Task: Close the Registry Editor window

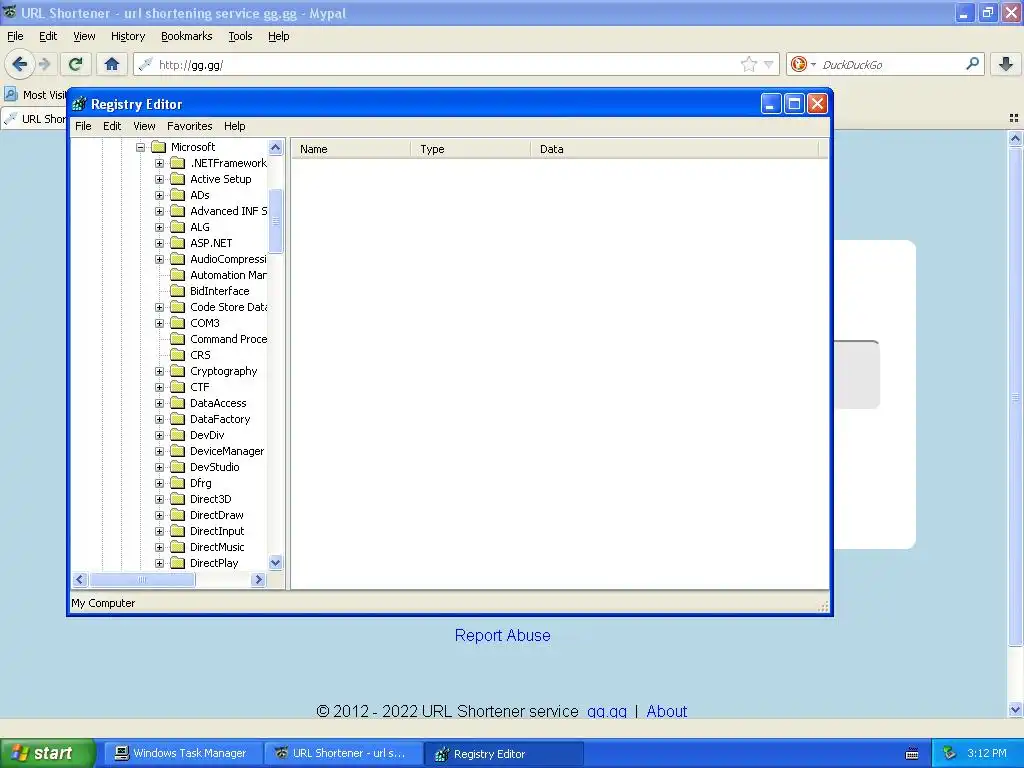Action: [817, 104]
